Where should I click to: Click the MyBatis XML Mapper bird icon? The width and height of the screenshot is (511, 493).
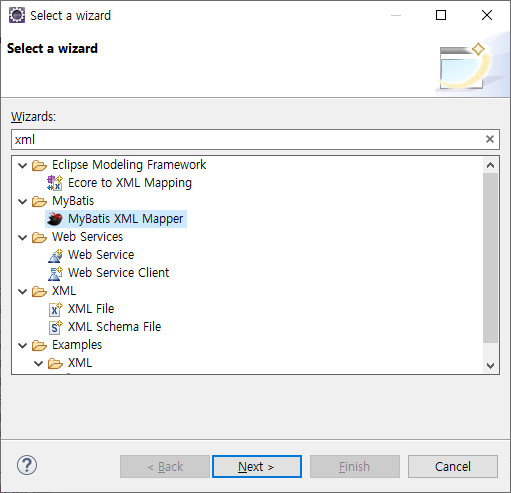(55, 219)
